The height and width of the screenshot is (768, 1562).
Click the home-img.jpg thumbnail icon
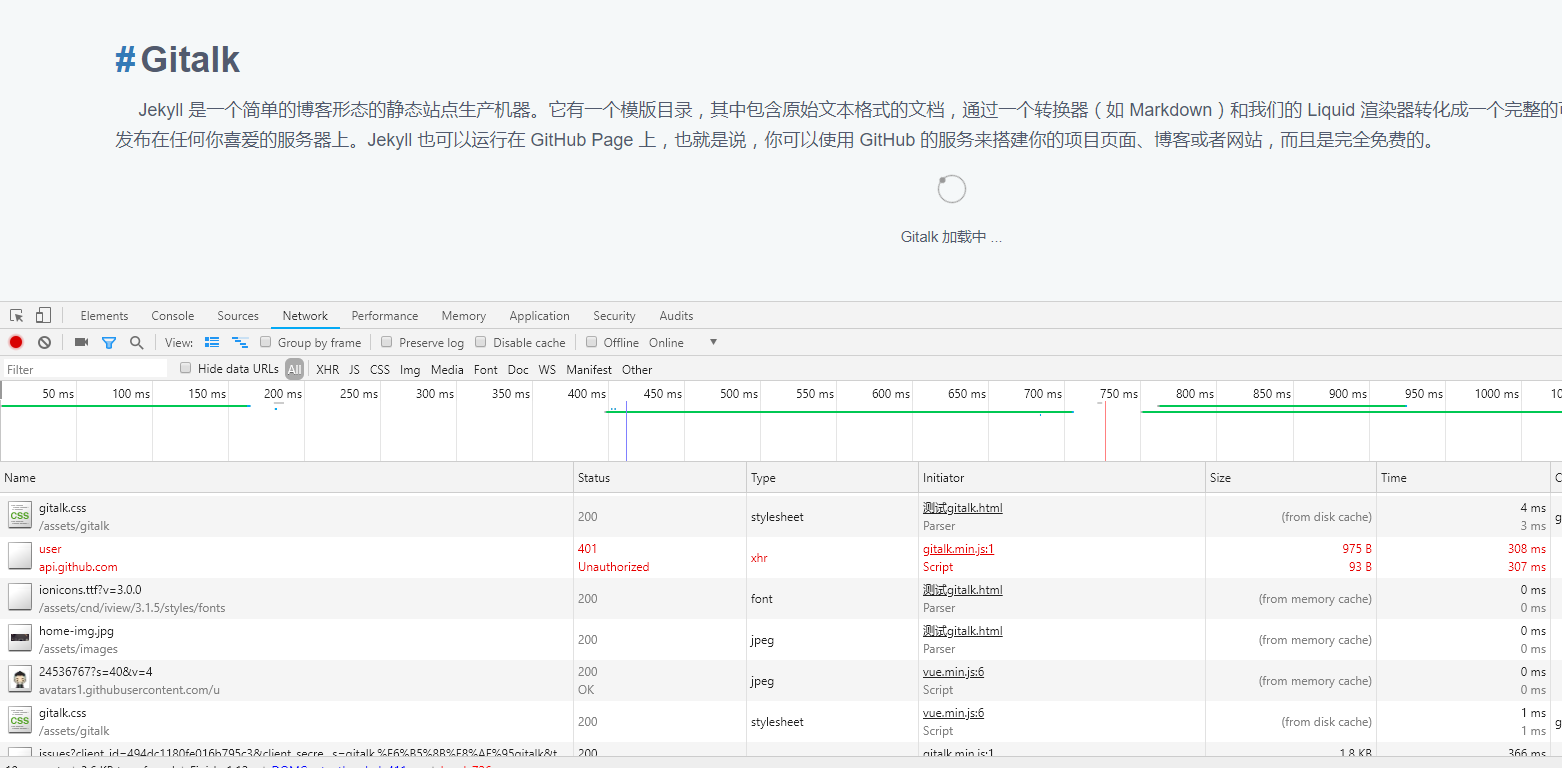20,638
